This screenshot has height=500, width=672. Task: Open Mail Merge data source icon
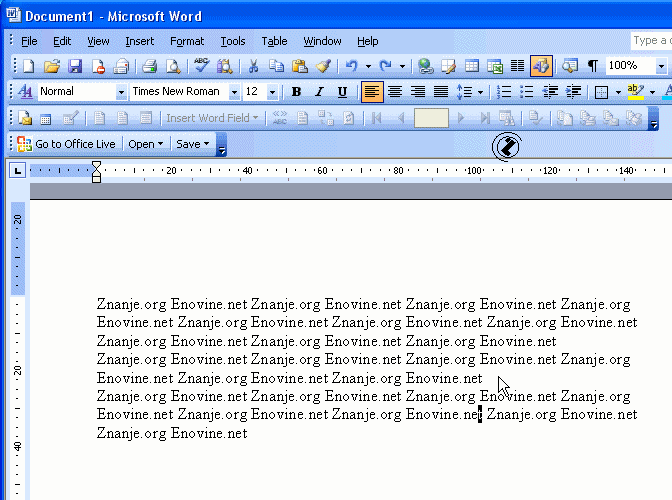tap(45, 118)
